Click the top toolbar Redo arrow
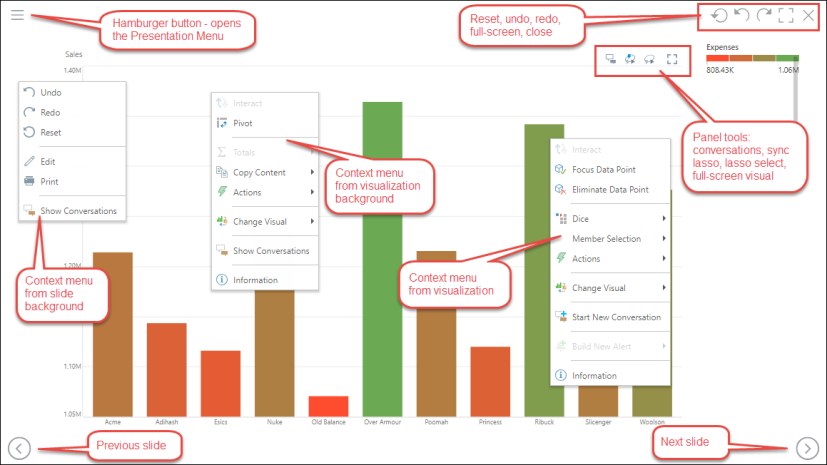The image size is (827, 465). coord(763,15)
